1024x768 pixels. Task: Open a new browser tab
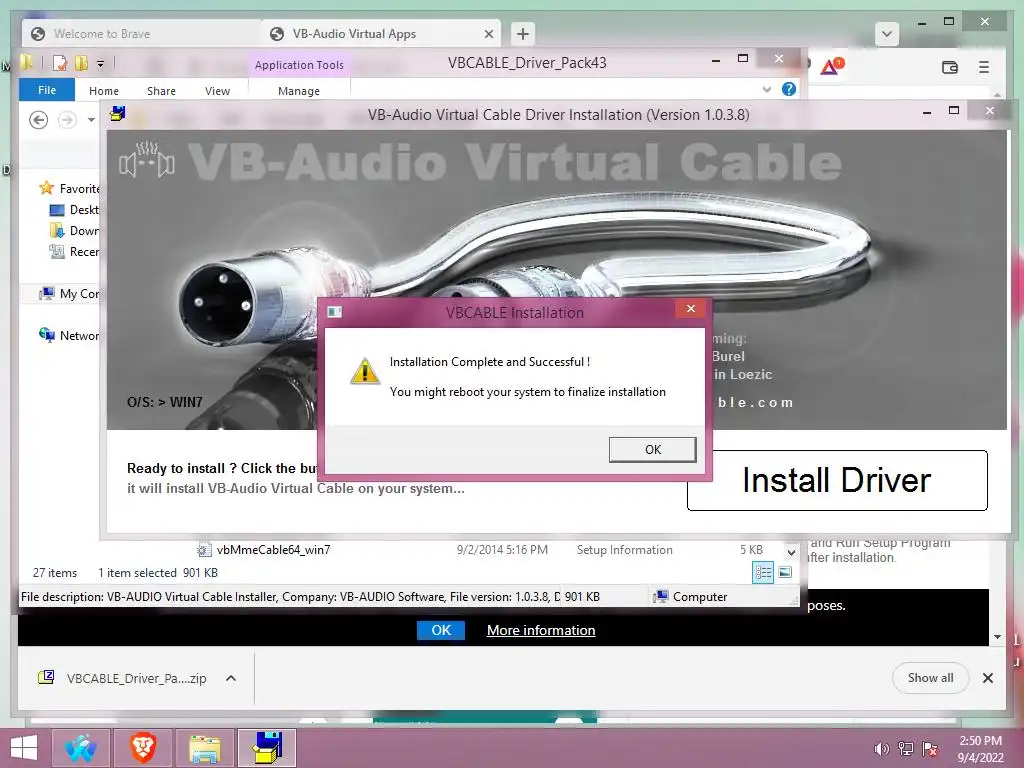[522, 34]
